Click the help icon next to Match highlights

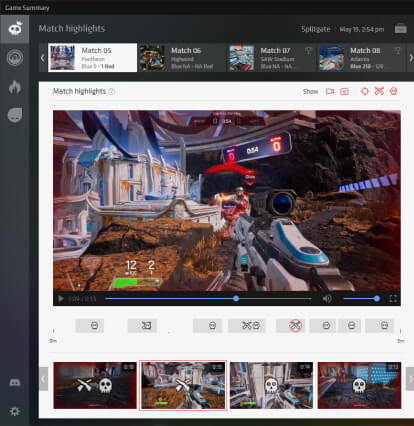click(112, 91)
